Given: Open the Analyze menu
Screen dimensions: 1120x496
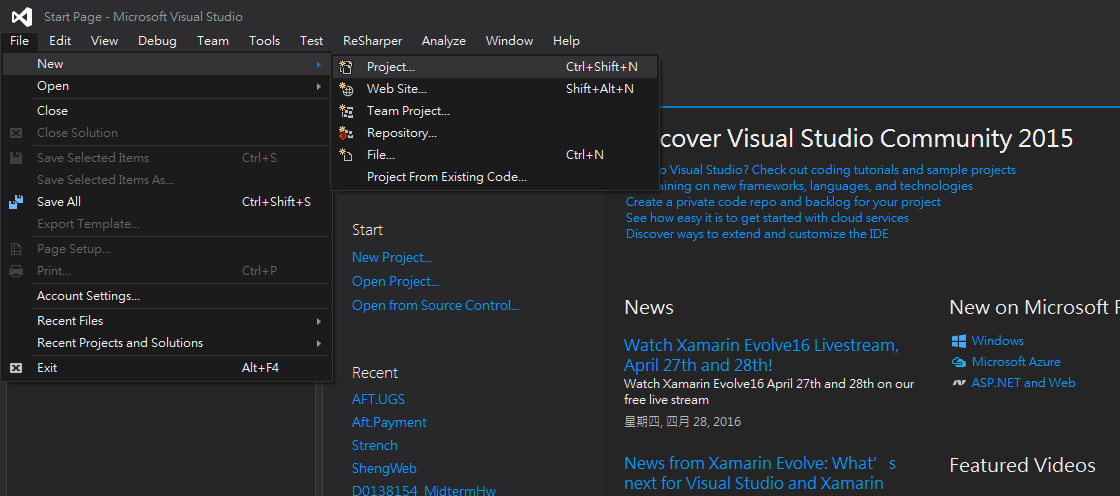Looking at the screenshot, I should [x=443, y=41].
